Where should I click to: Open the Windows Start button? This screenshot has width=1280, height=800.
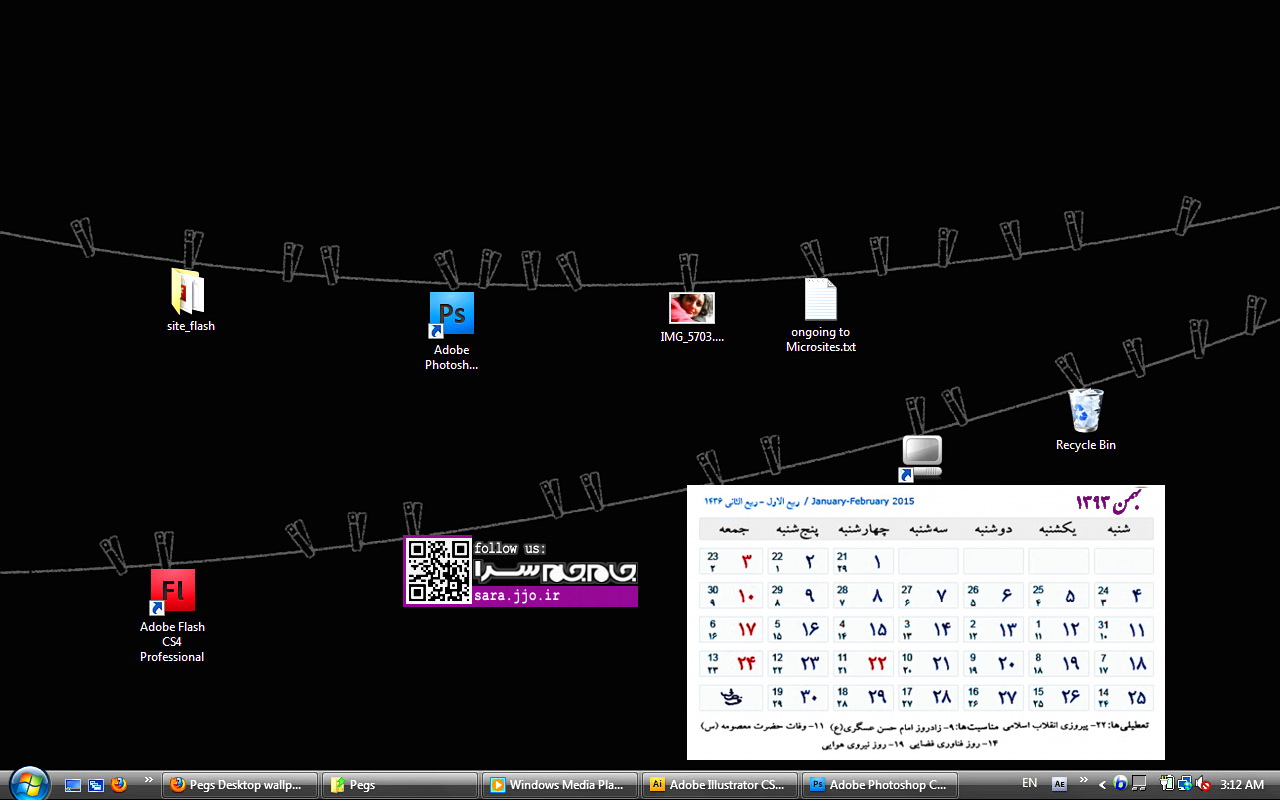tap(28, 783)
